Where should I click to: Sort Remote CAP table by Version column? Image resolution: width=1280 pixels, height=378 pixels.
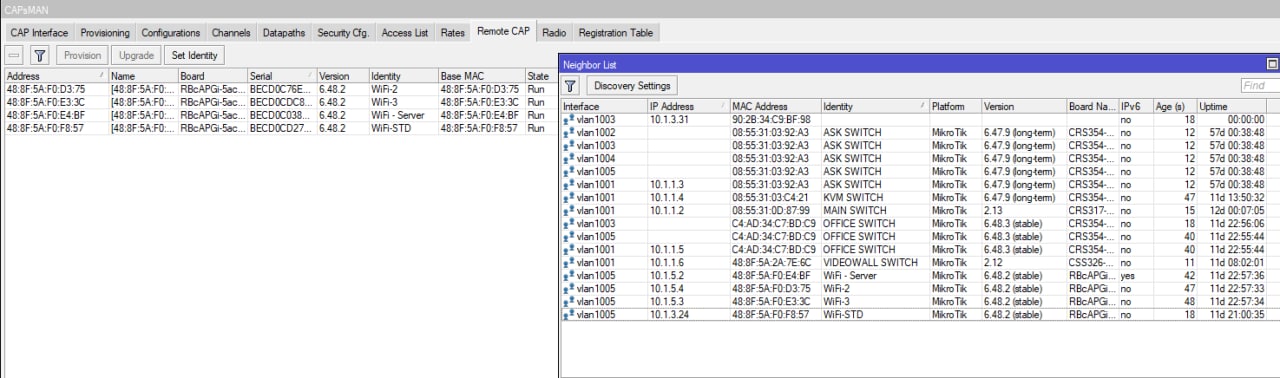(342, 76)
